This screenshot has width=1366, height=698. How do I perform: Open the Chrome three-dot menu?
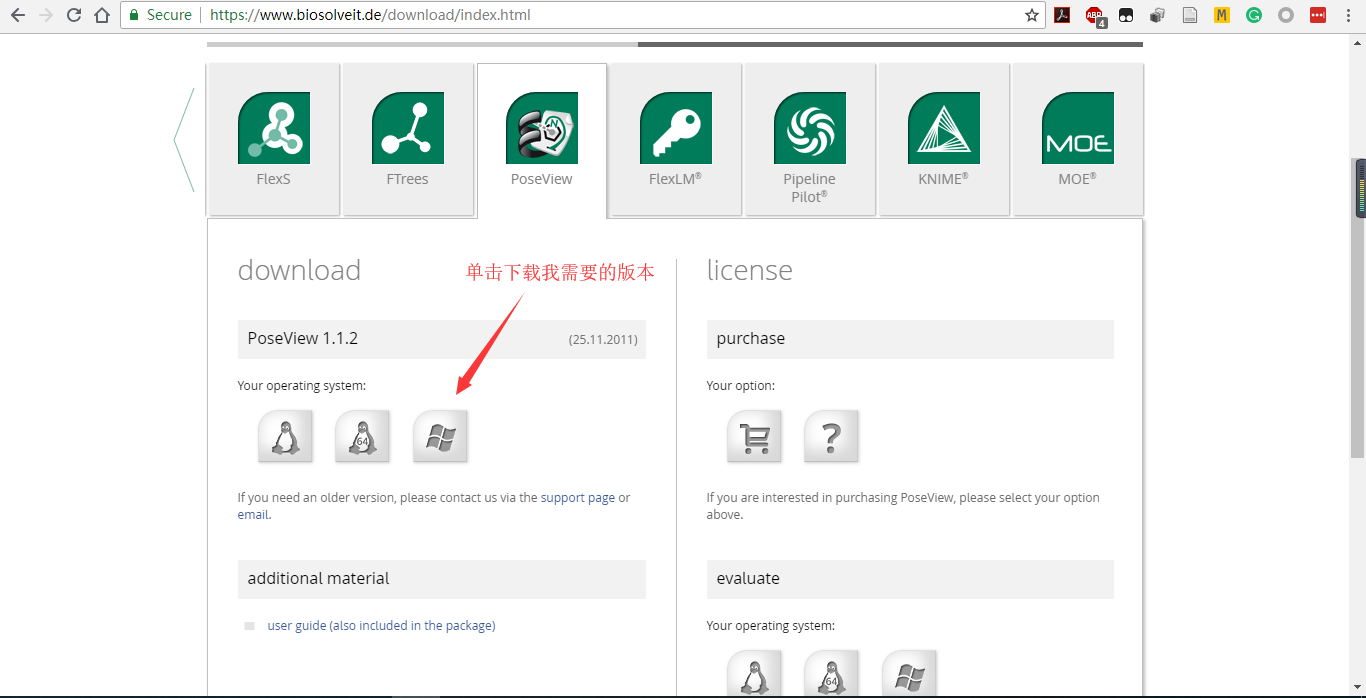point(1349,15)
